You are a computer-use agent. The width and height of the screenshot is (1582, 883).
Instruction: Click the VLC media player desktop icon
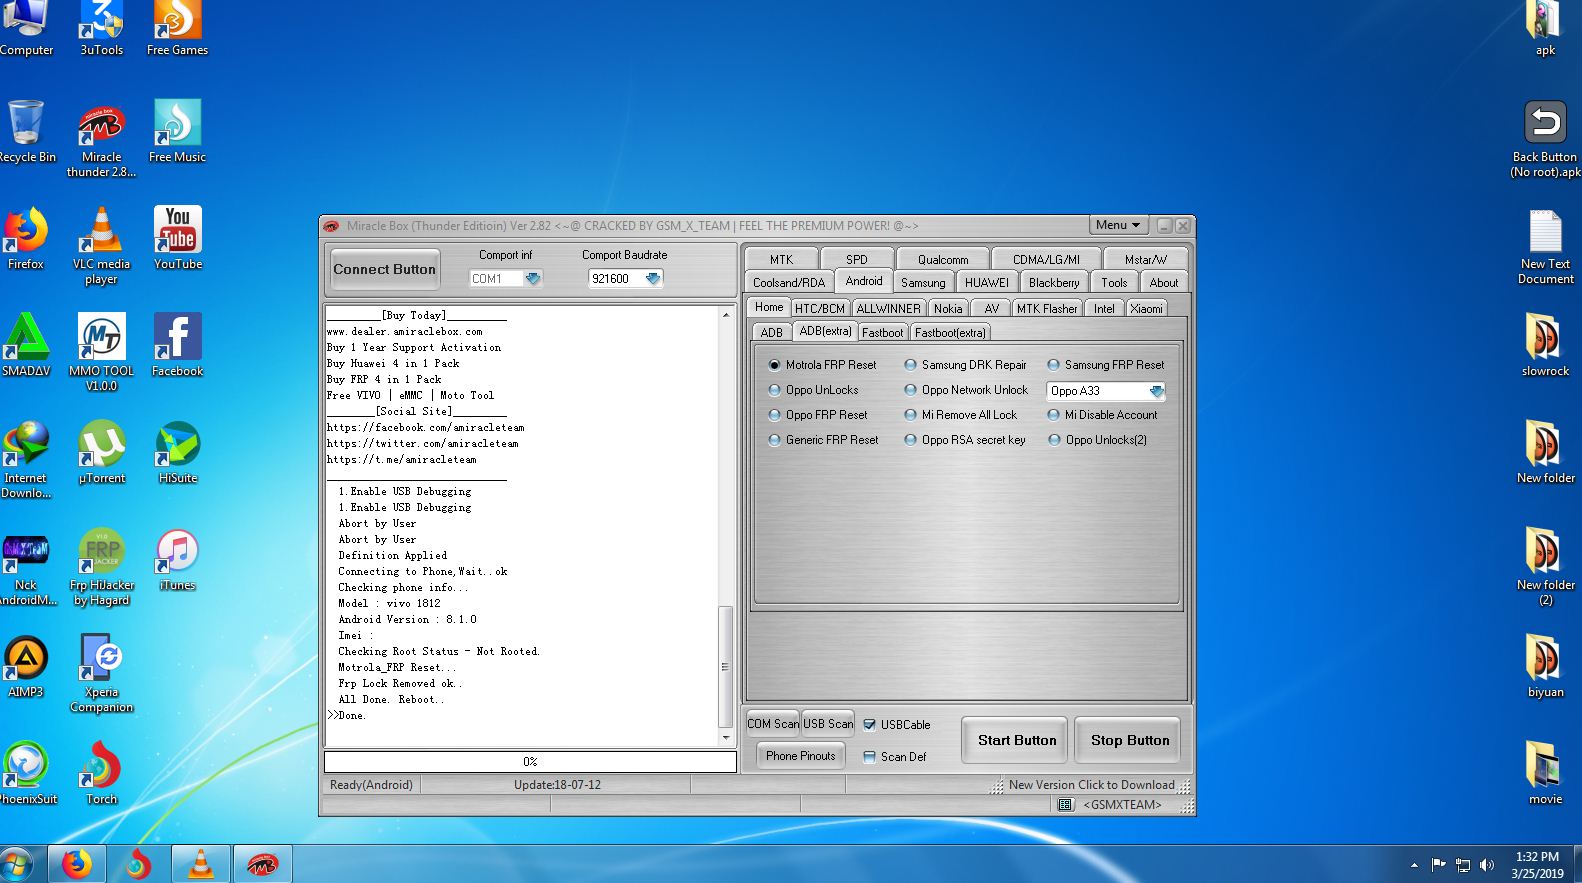pyautogui.click(x=101, y=245)
